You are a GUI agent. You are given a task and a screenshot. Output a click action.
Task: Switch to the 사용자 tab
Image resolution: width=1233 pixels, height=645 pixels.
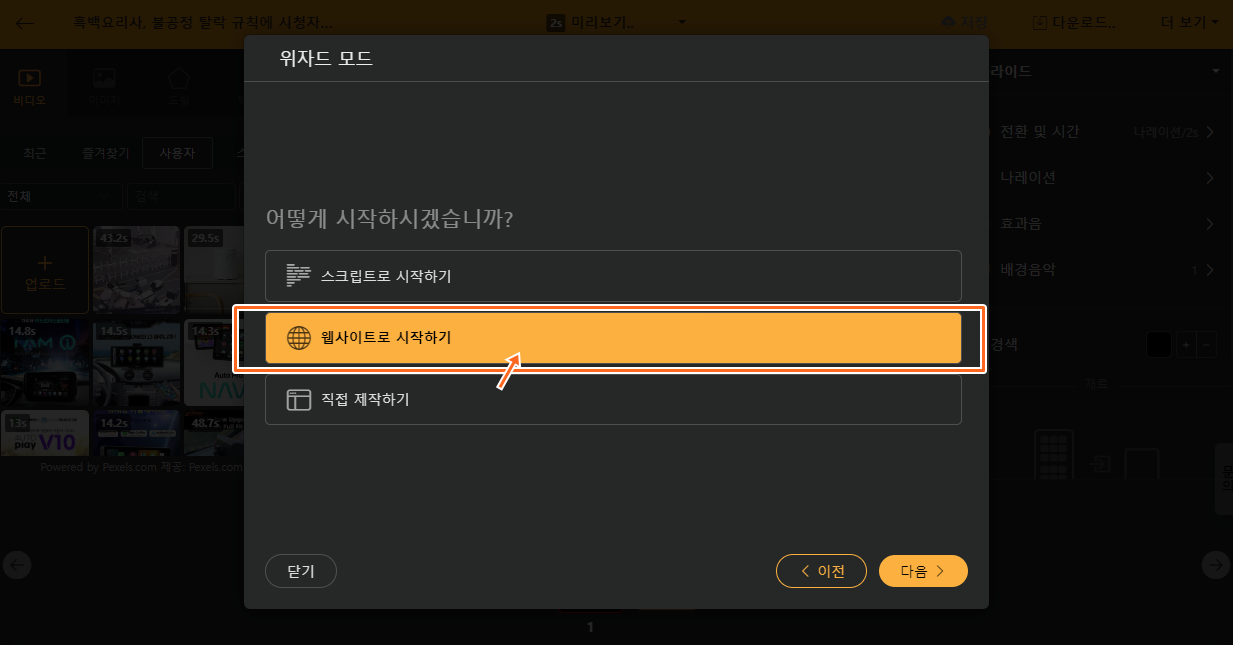(x=177, y=153)
